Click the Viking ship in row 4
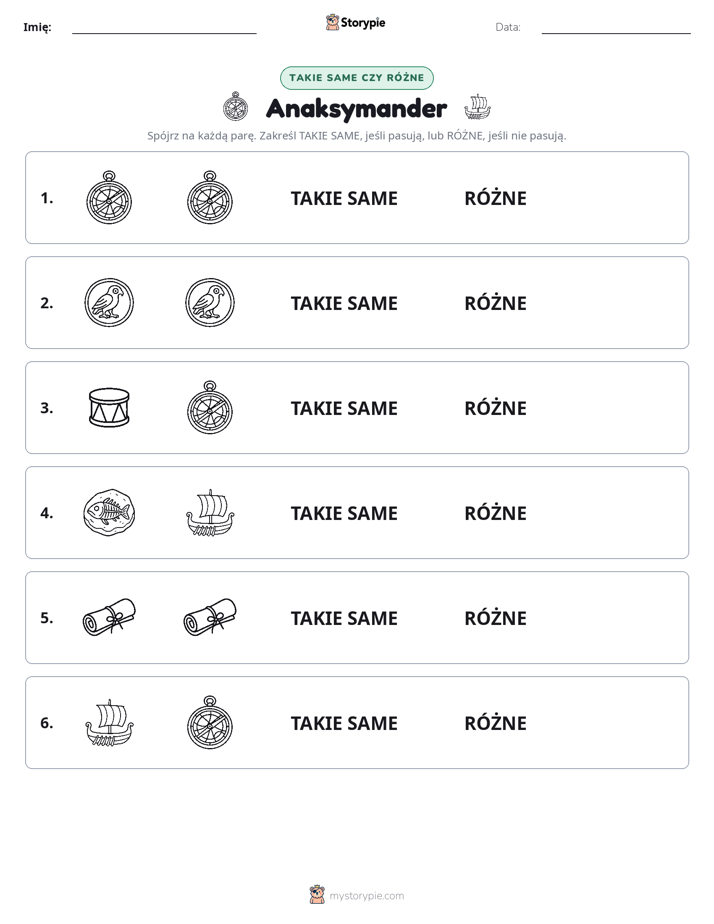 (x=210, y=512)
